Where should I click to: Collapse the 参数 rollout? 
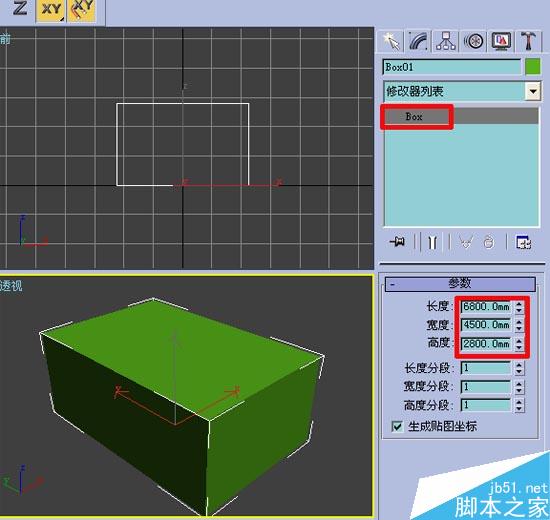pos(460,284)
